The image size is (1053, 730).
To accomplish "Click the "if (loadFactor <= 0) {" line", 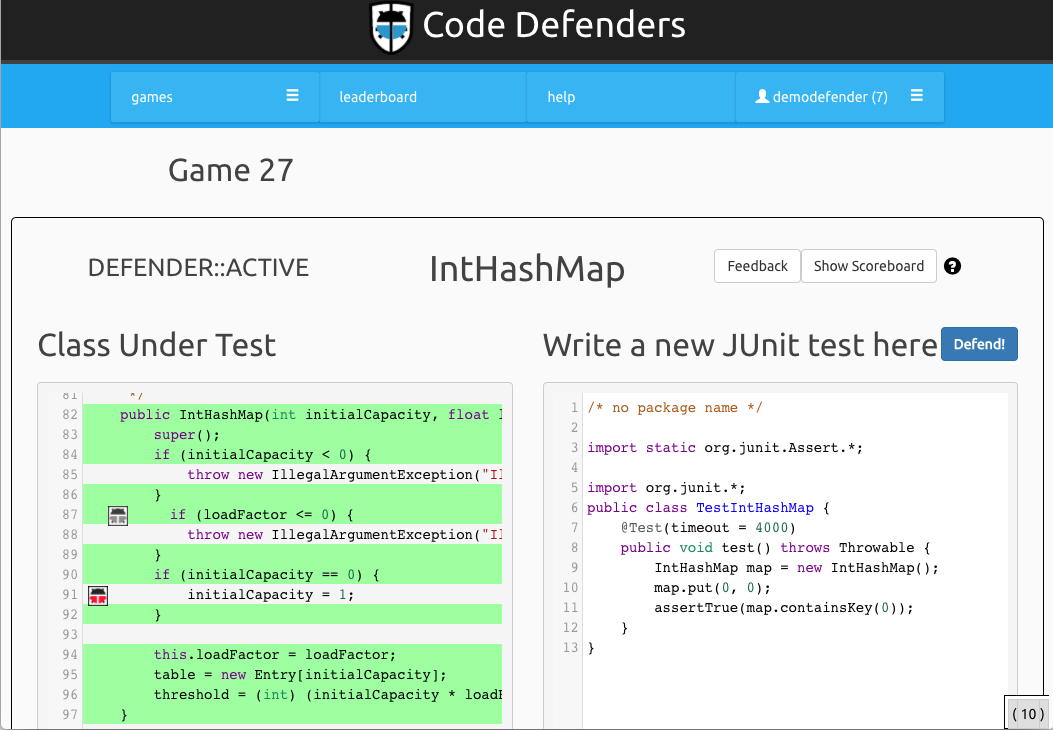I will point(262,514).
